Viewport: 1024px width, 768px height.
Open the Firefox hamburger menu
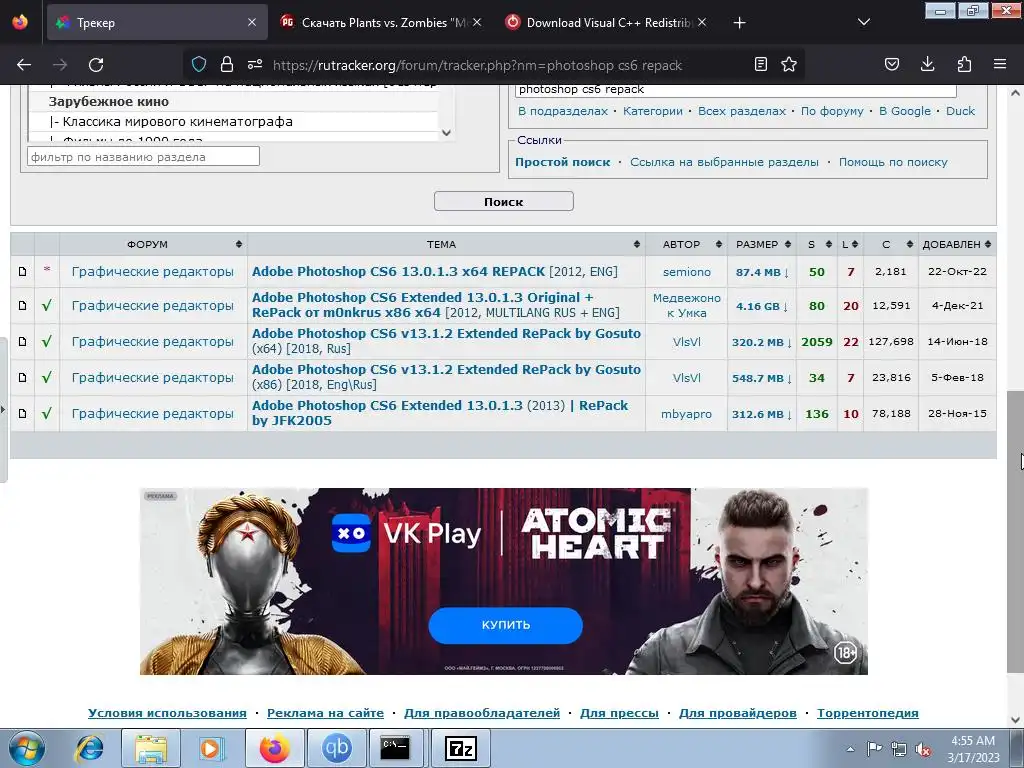coord(1000,64)
